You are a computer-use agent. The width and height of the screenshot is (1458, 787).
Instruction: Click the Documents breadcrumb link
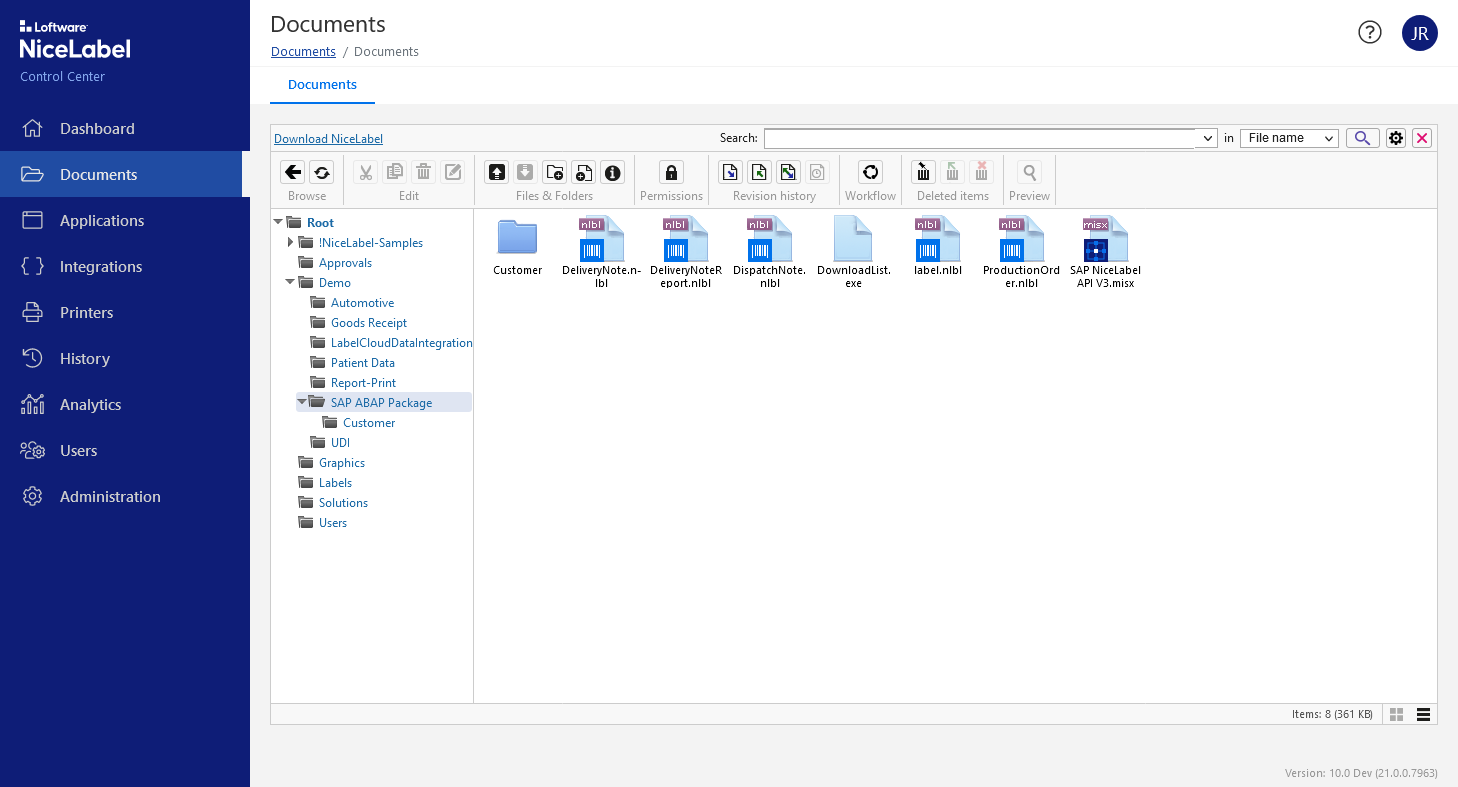click(303, 52)
